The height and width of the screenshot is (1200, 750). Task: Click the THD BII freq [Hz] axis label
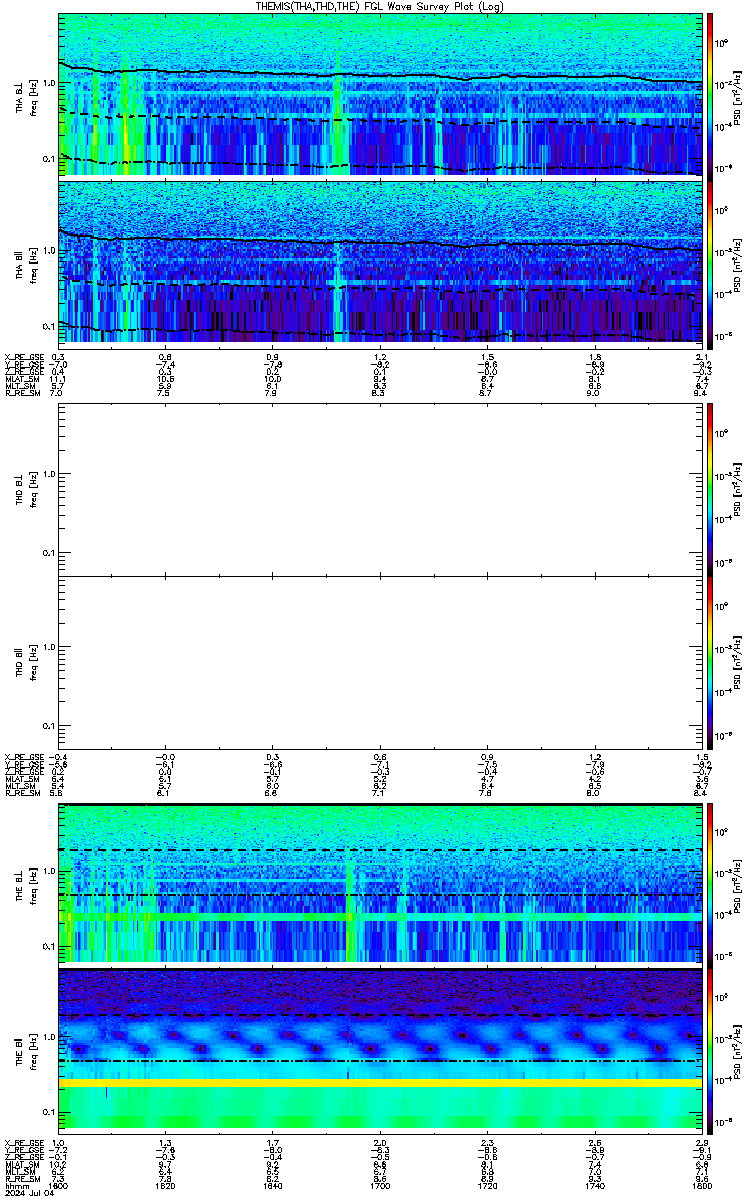pyautogui.click(x=32, y=662)
